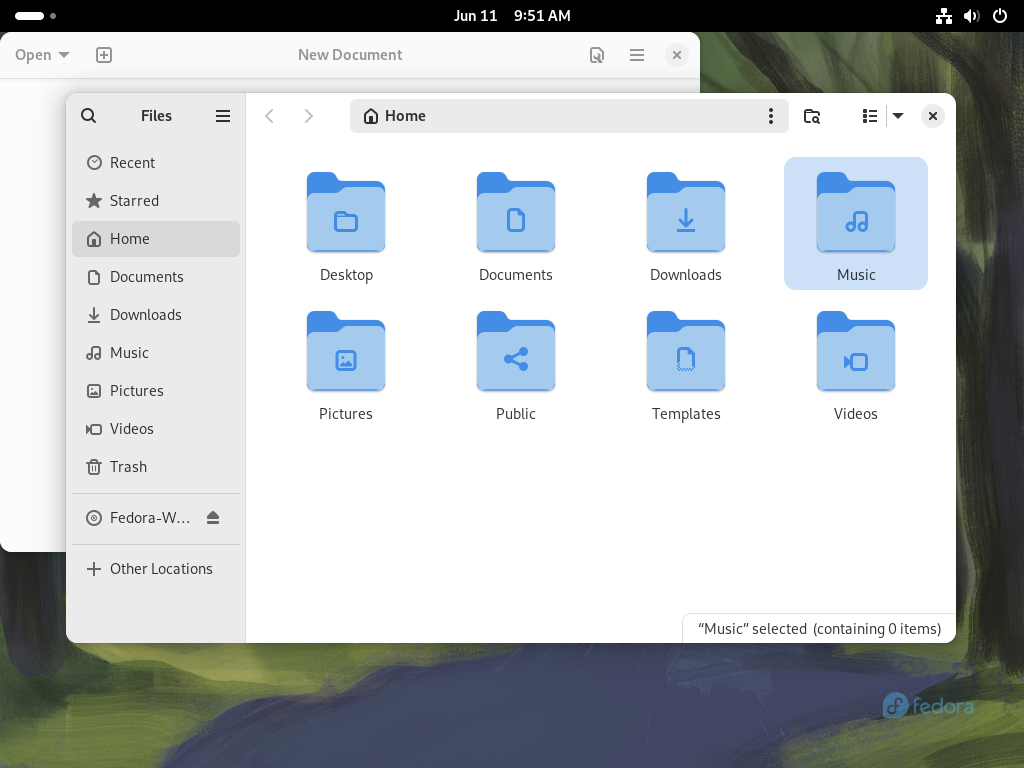
Task: Open the Open dropdown in text editor
Action: coord(42,55)
